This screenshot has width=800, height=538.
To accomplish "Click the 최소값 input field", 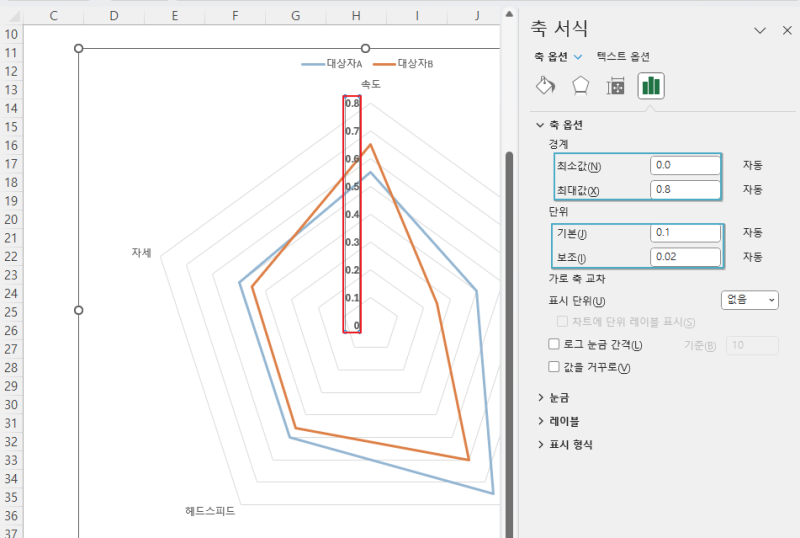I will (685, 165).
